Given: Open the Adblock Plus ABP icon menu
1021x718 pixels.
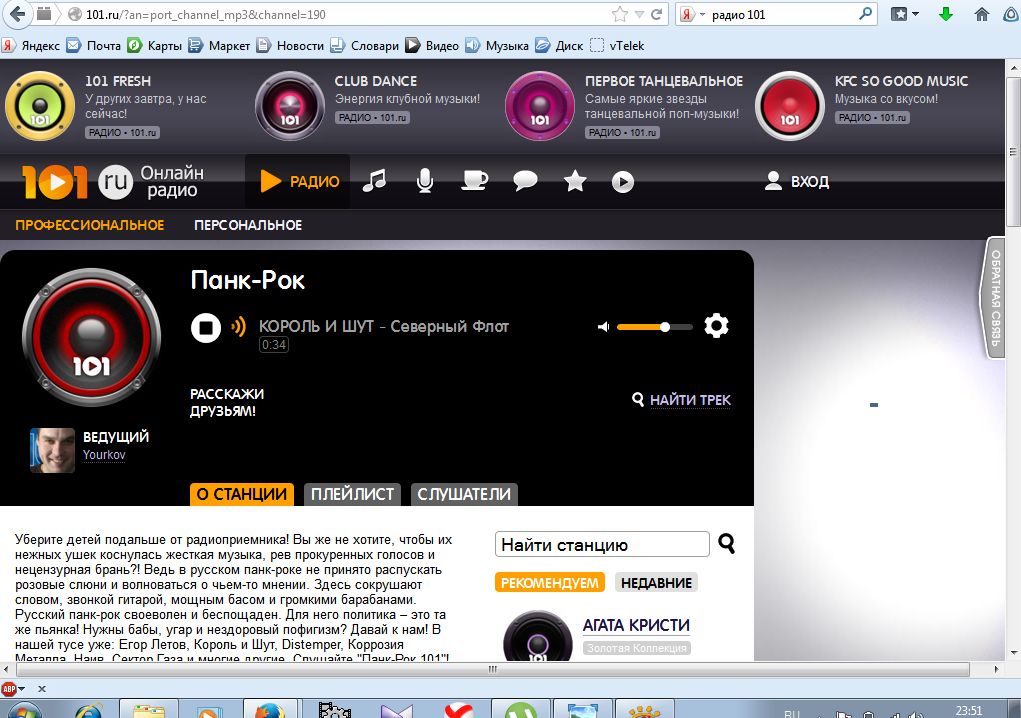Looking at the screenshot, I should point(12,689).
